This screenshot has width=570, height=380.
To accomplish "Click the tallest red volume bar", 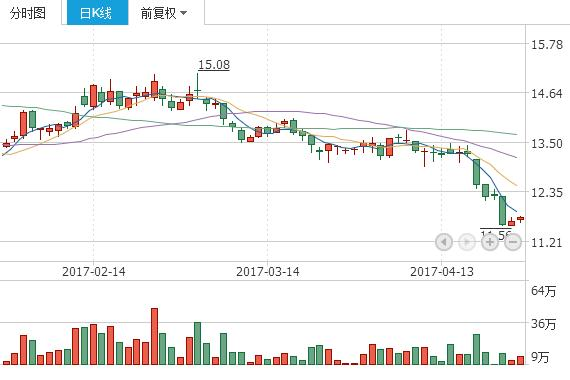I will pos(154,336).
